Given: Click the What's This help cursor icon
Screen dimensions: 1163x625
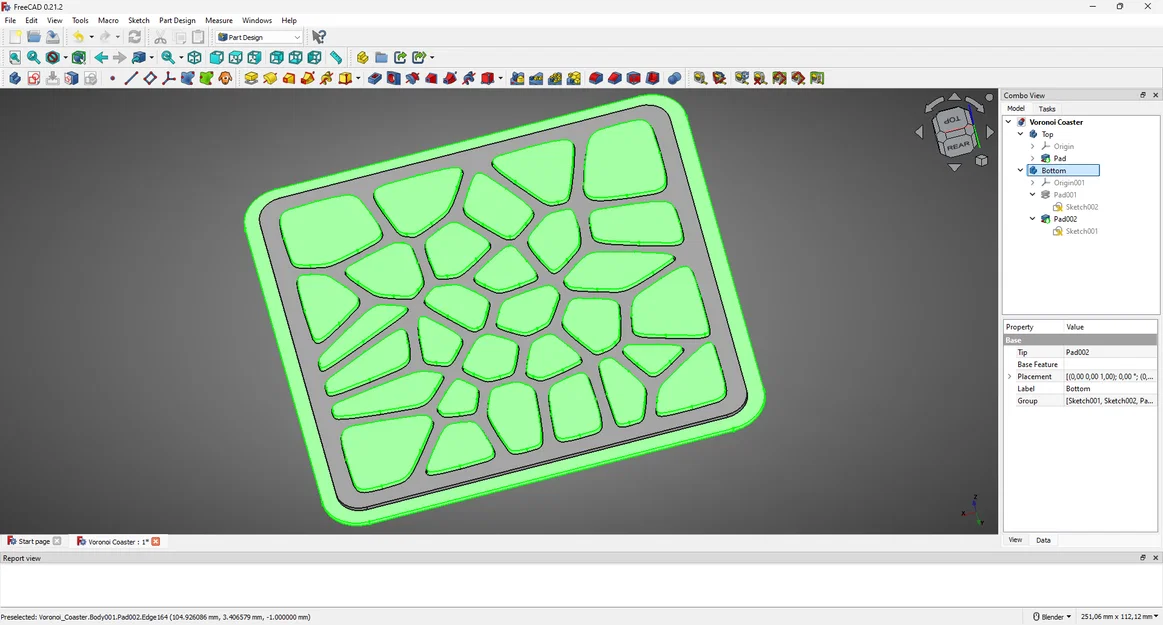Looking at the screenshot, I should point(319,37).
